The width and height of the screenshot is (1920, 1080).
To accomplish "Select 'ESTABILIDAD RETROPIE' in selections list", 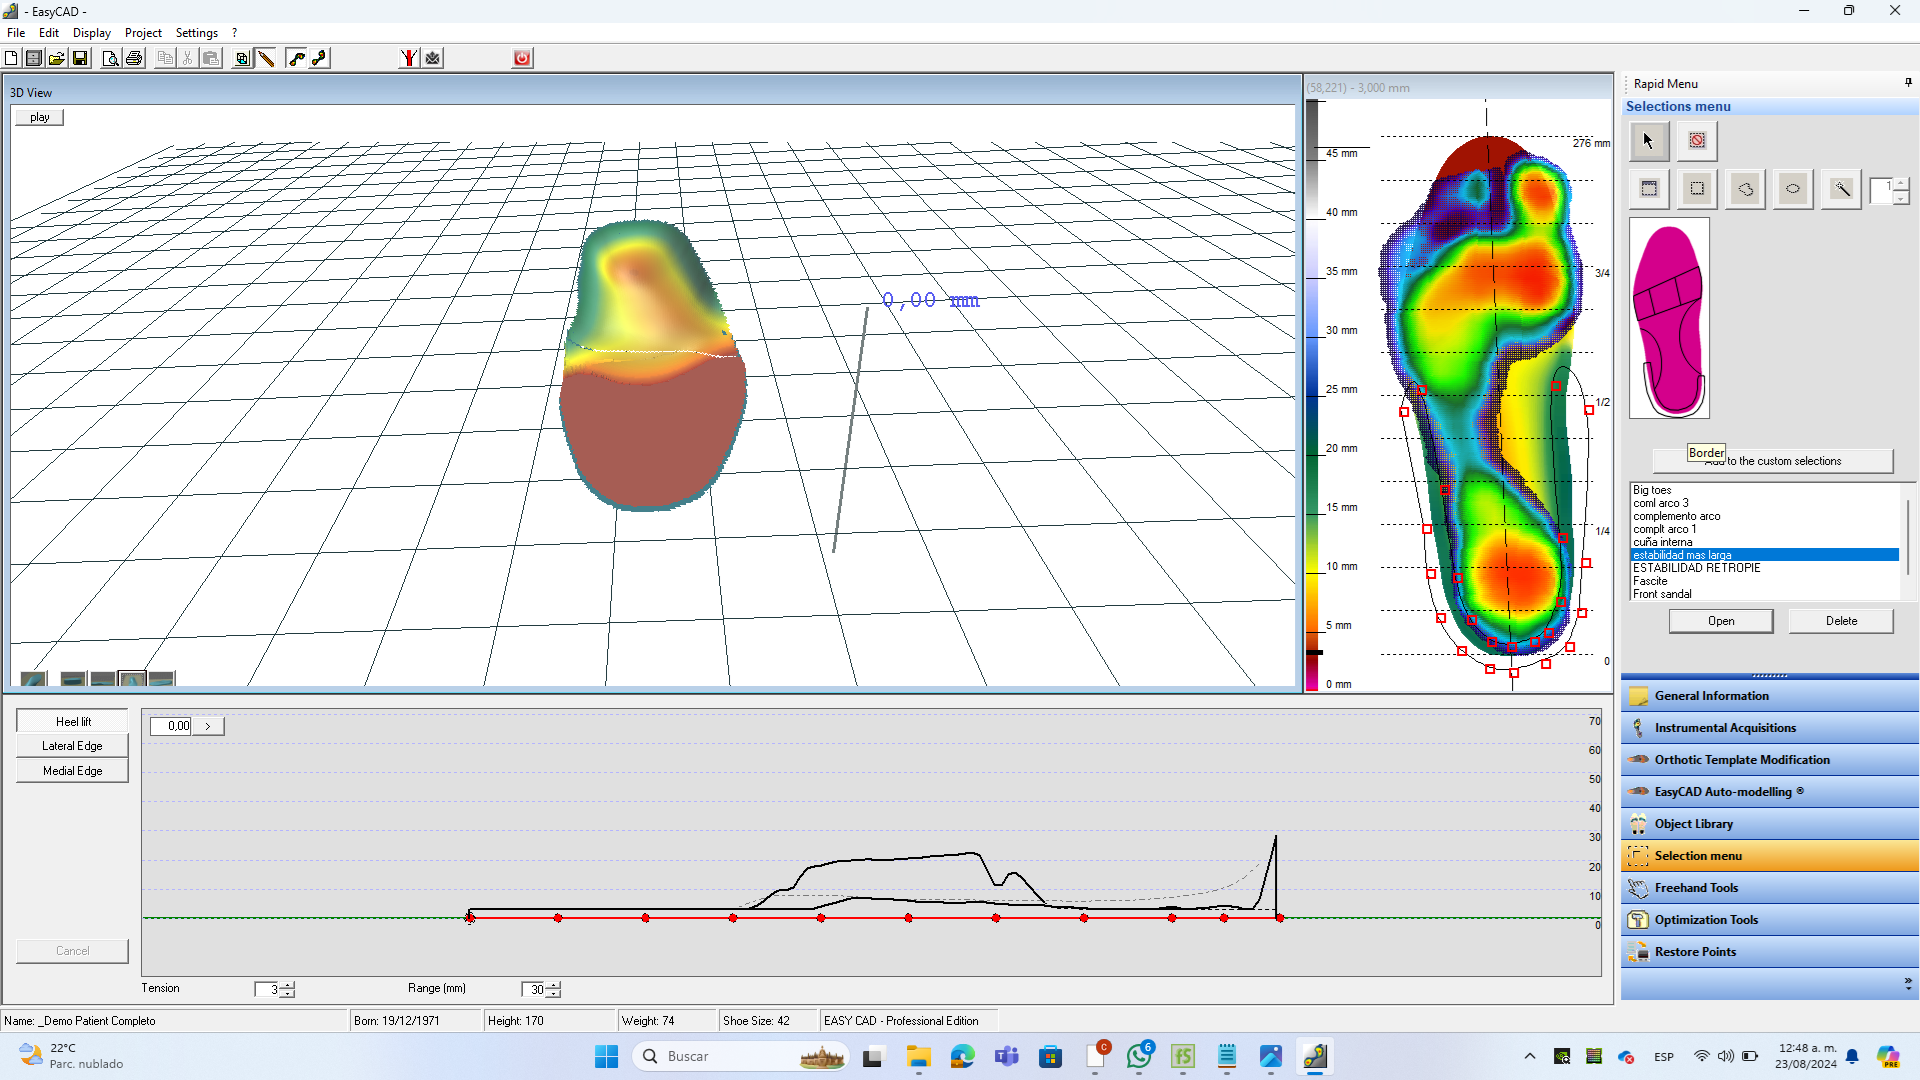I will click(x=1696, y=568).
